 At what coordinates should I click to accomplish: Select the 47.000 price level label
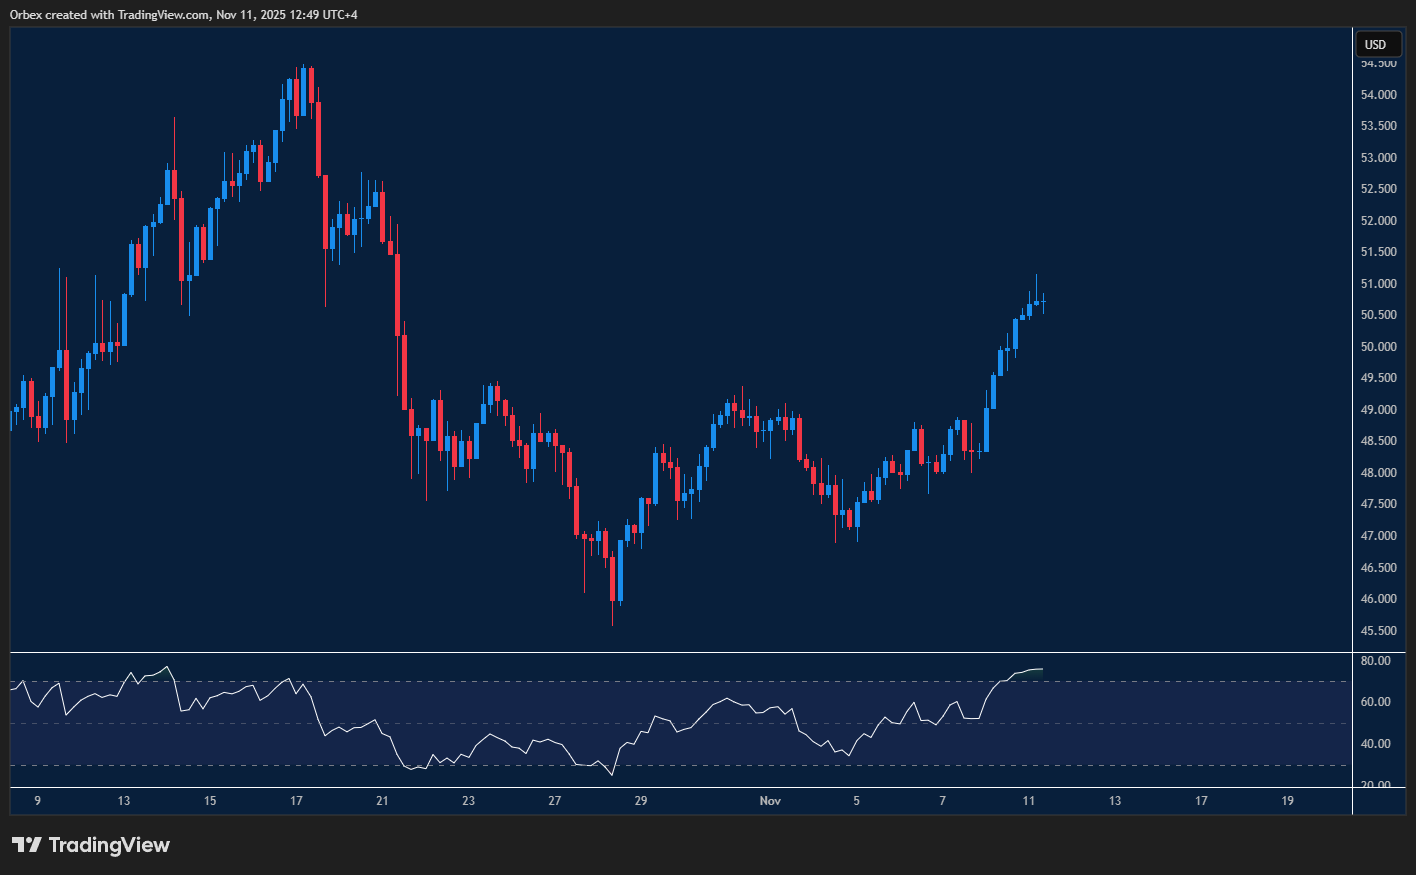pyautogui.click(x=1378, y=536)
